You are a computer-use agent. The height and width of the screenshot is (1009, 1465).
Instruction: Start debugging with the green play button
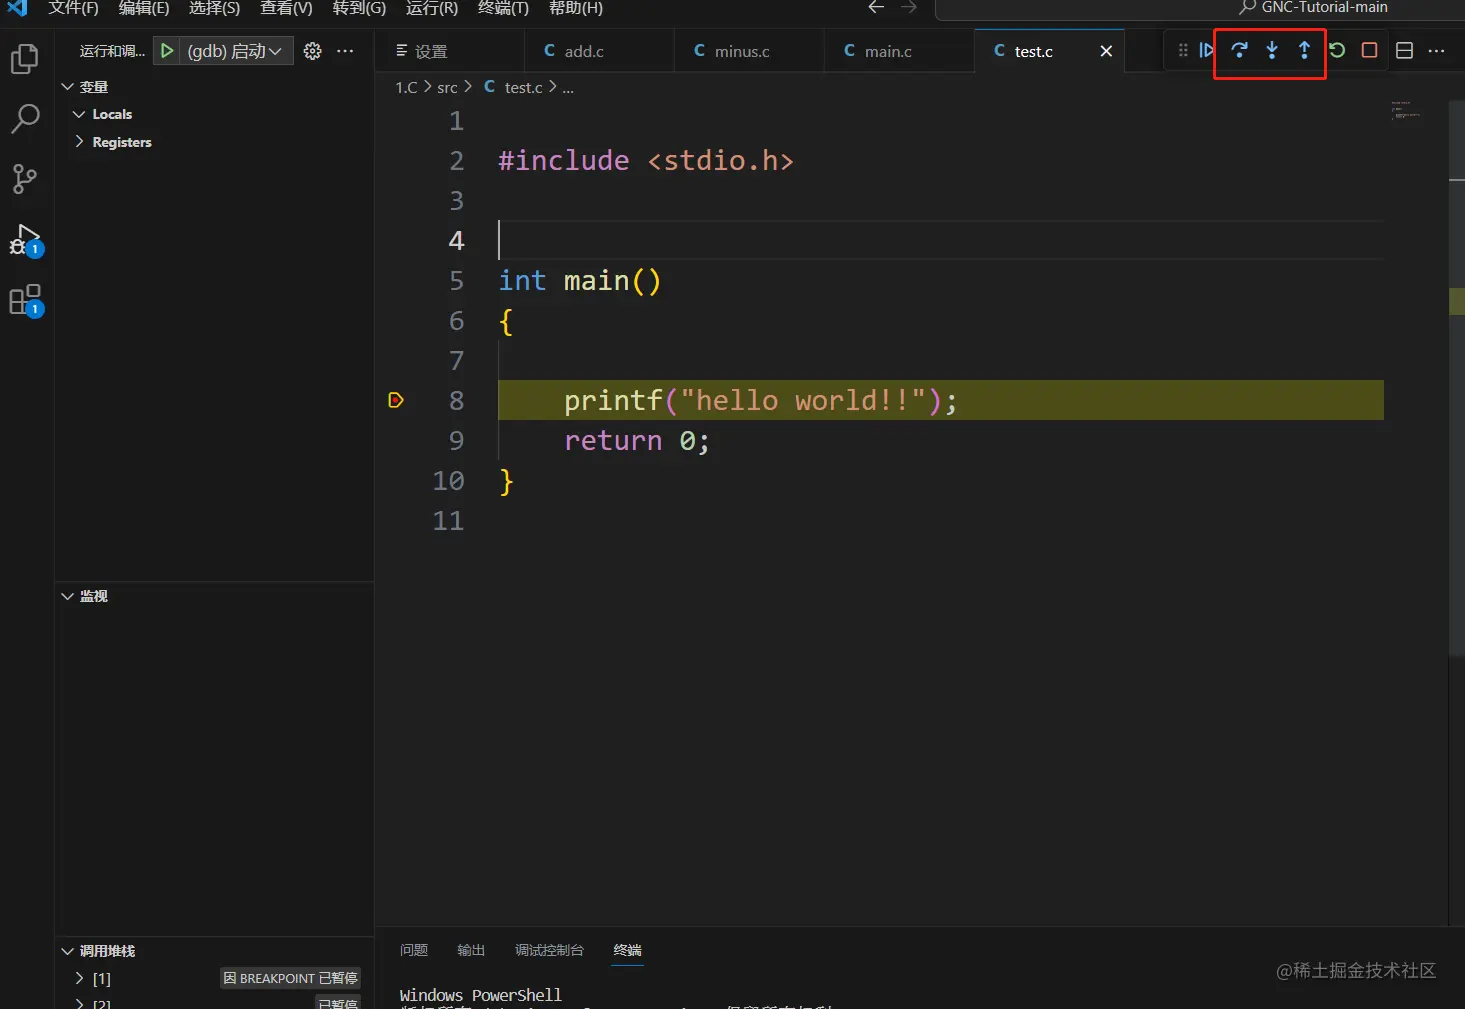pyautogui.click(x=167, y=50)
